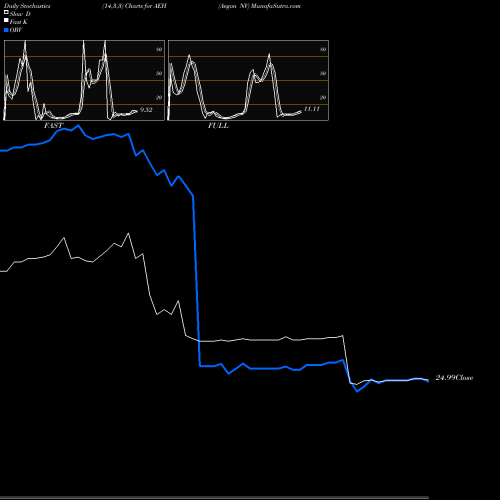The height and width of the screenshot is (500, 500).
Task: Click the 80 axis label in FAST chart
Action: point(159,49)
